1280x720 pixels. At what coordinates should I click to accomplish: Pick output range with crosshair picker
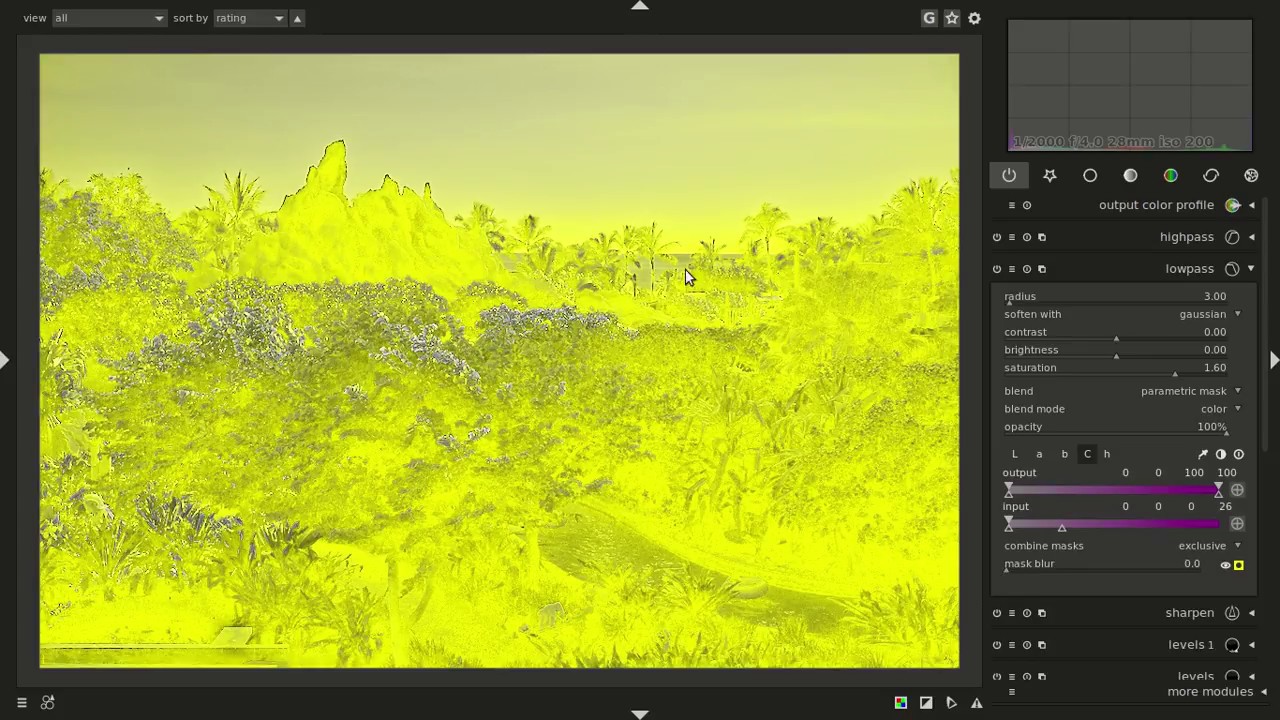[1237, 490]
